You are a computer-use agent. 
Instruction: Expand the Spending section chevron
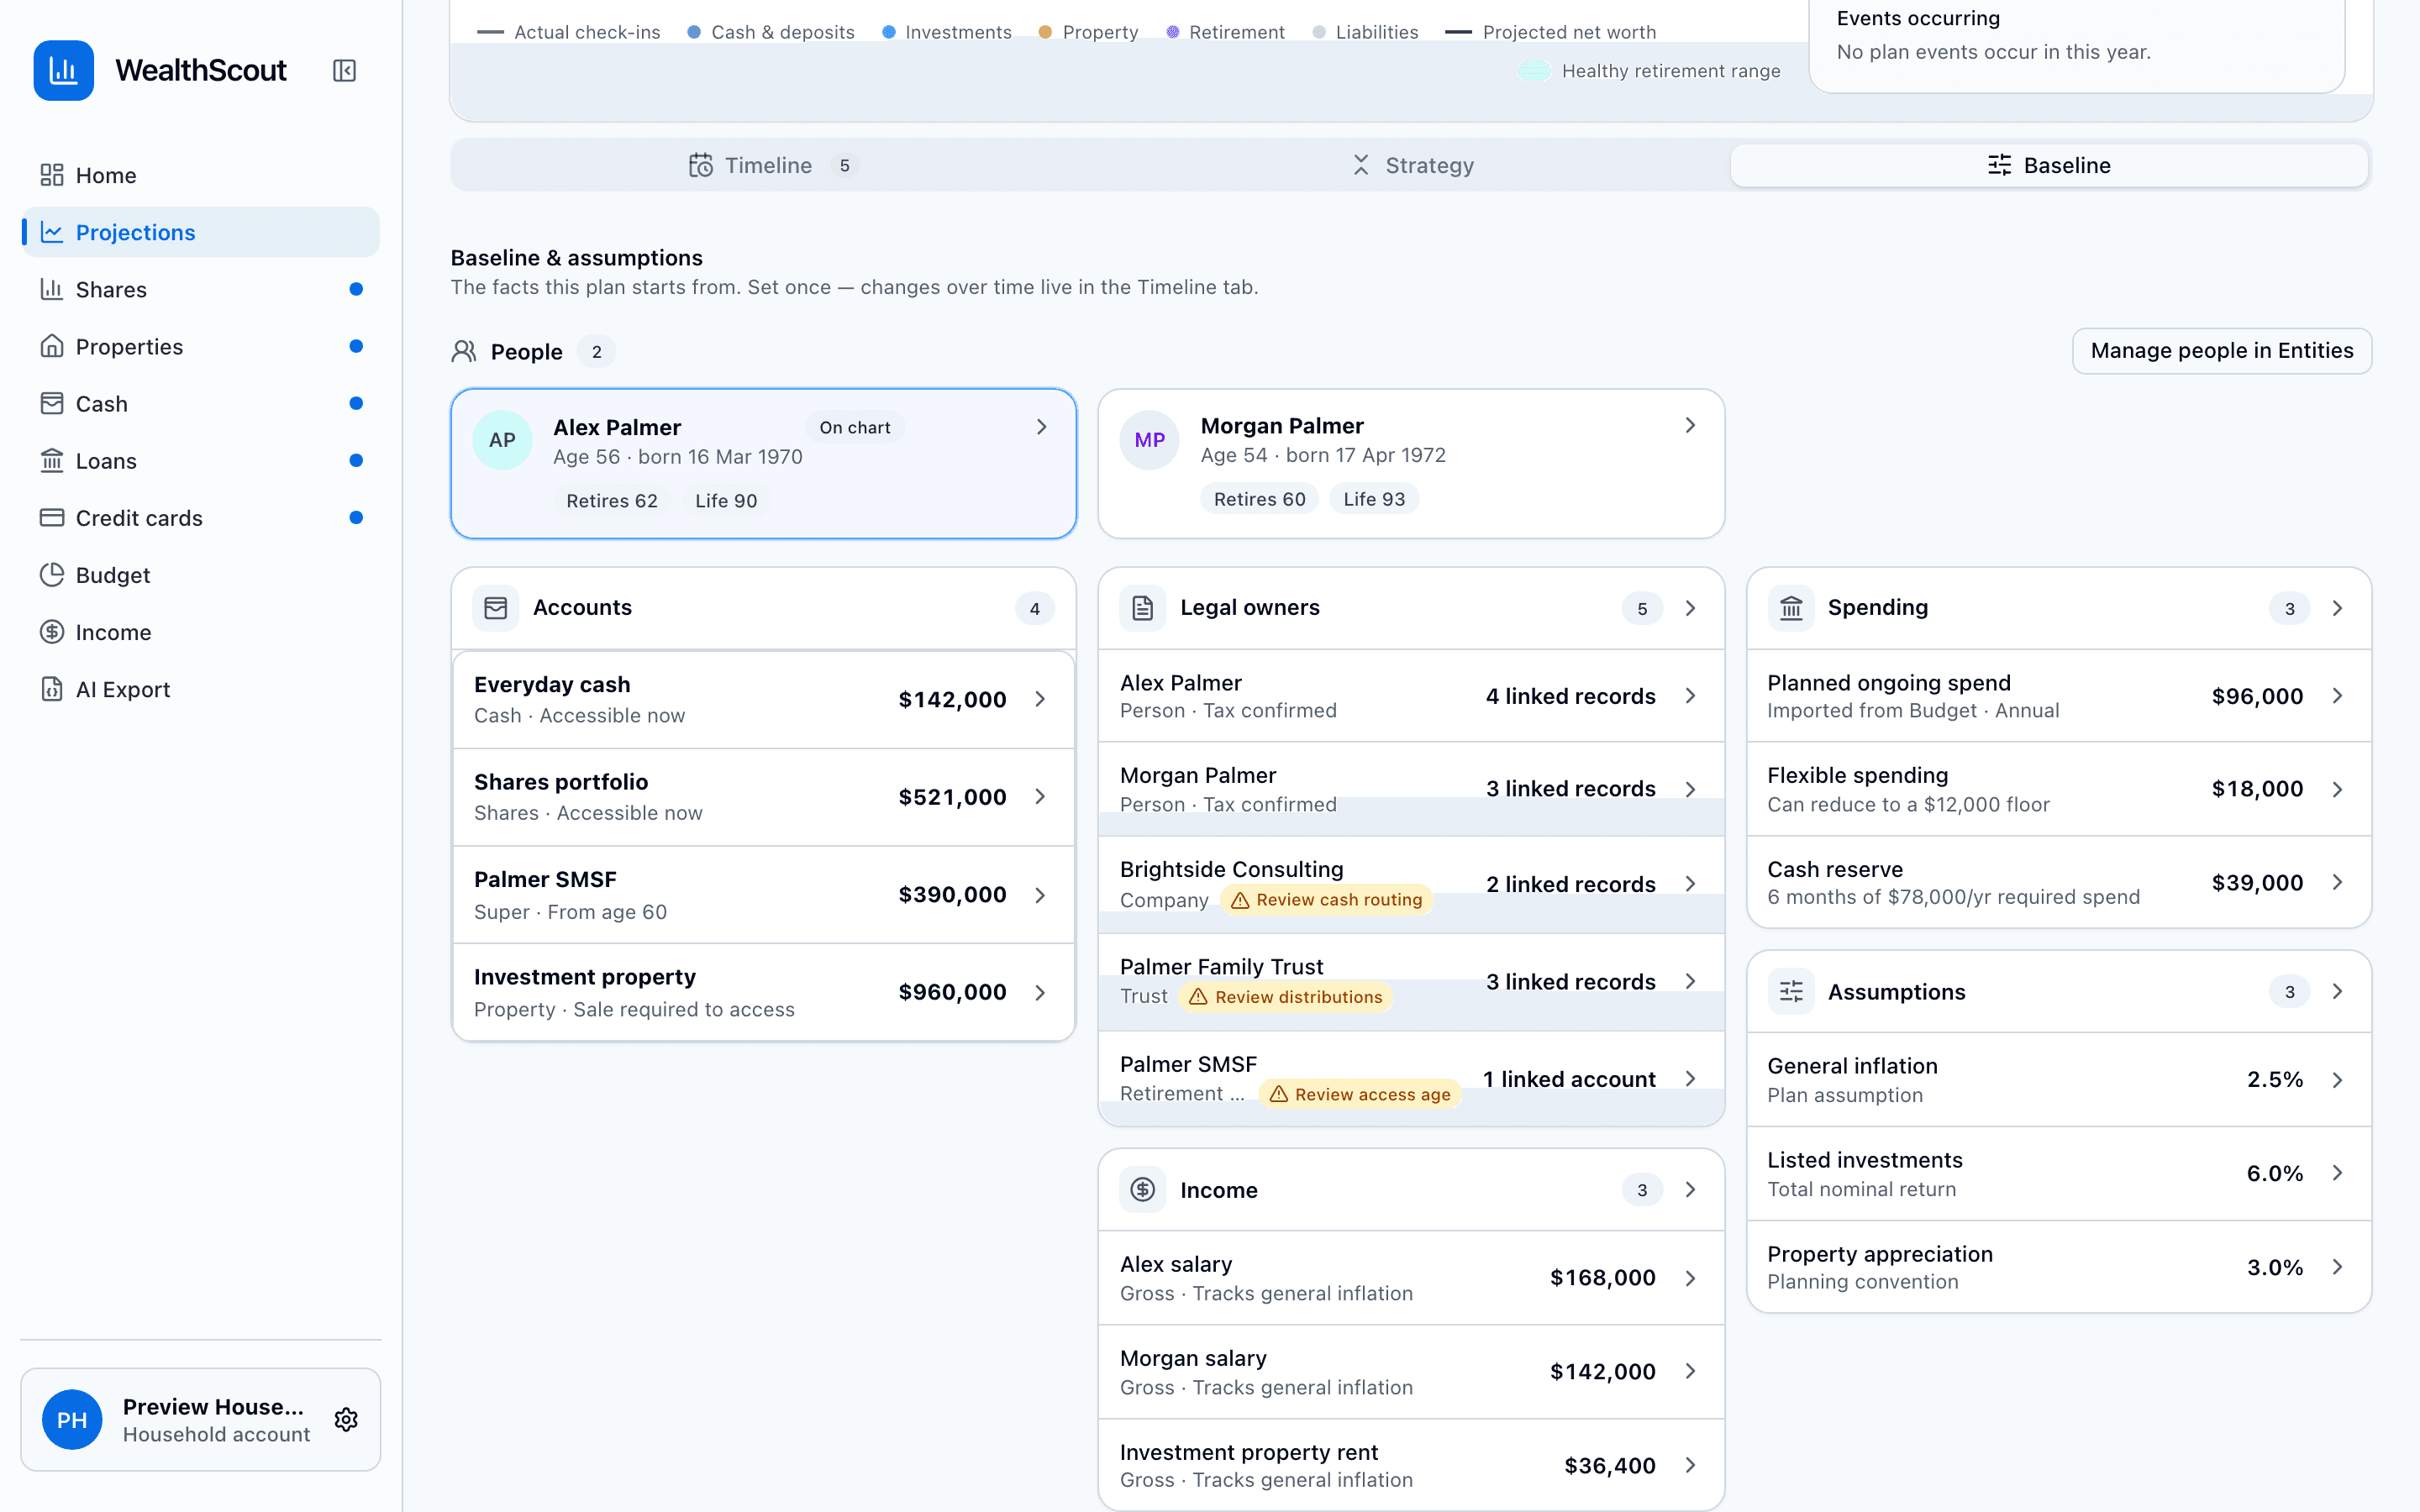(x=2337, y=608)
